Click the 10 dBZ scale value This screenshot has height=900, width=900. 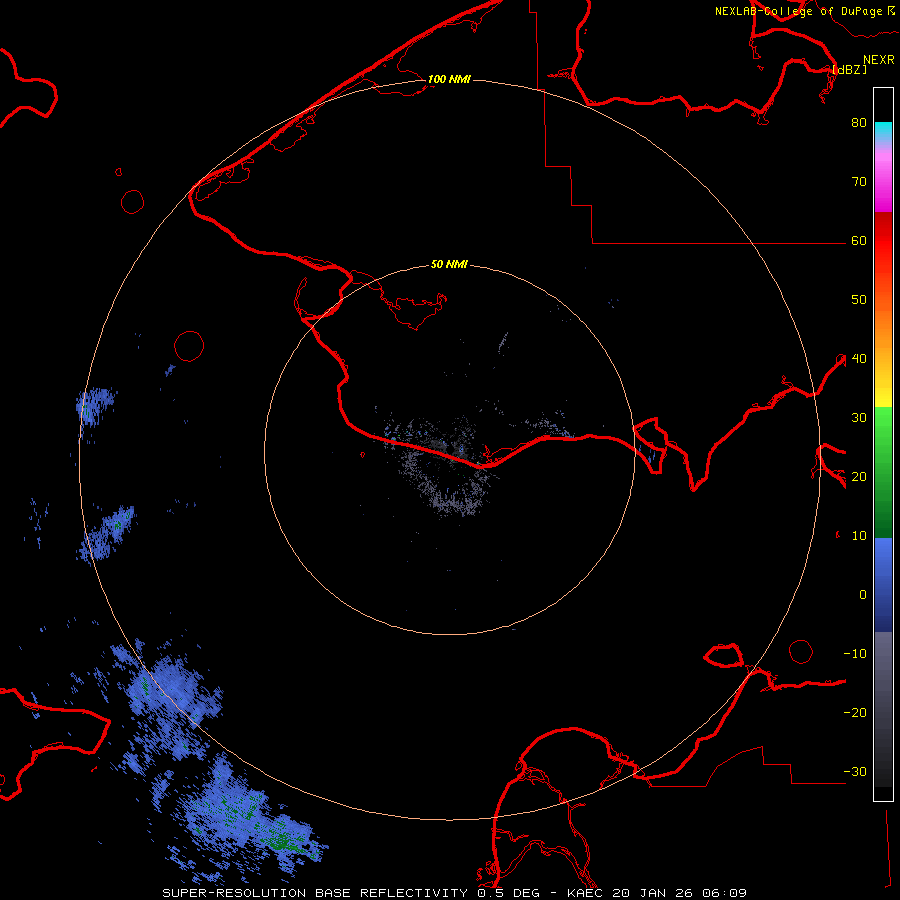click(x=859, y=536)
